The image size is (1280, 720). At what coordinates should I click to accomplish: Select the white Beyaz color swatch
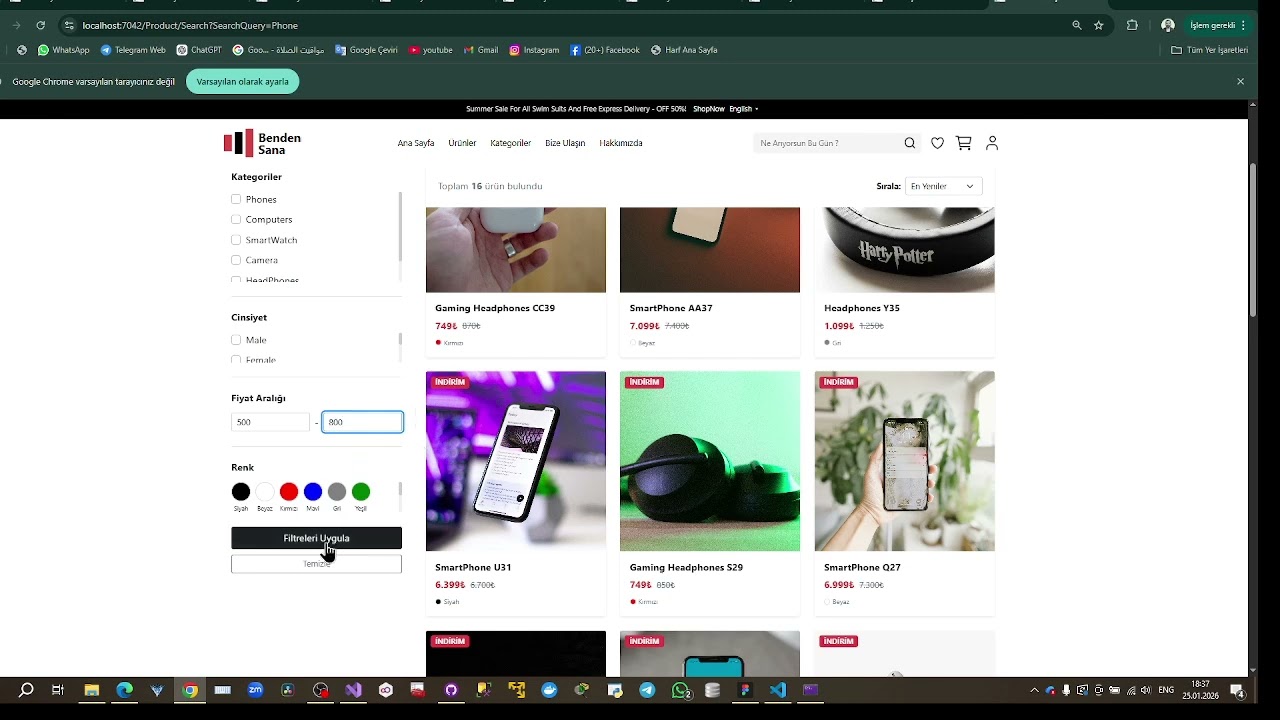pos(265,492)
